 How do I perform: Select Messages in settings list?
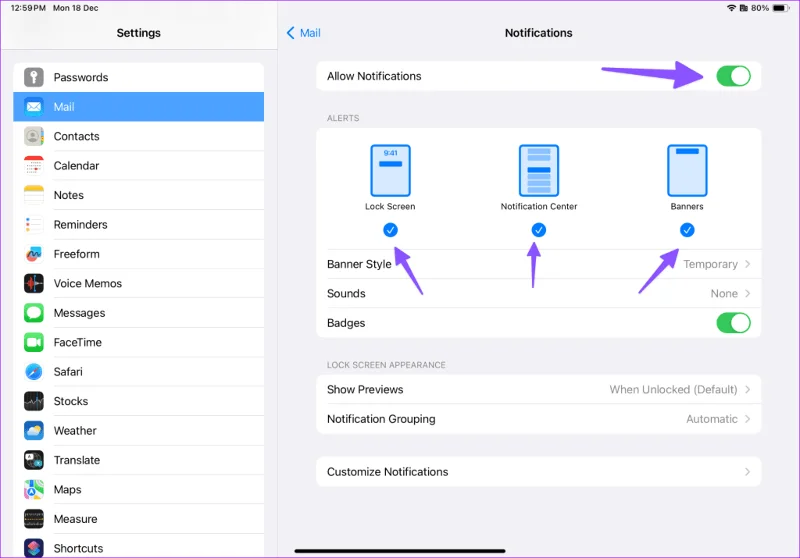pos(139,313)
